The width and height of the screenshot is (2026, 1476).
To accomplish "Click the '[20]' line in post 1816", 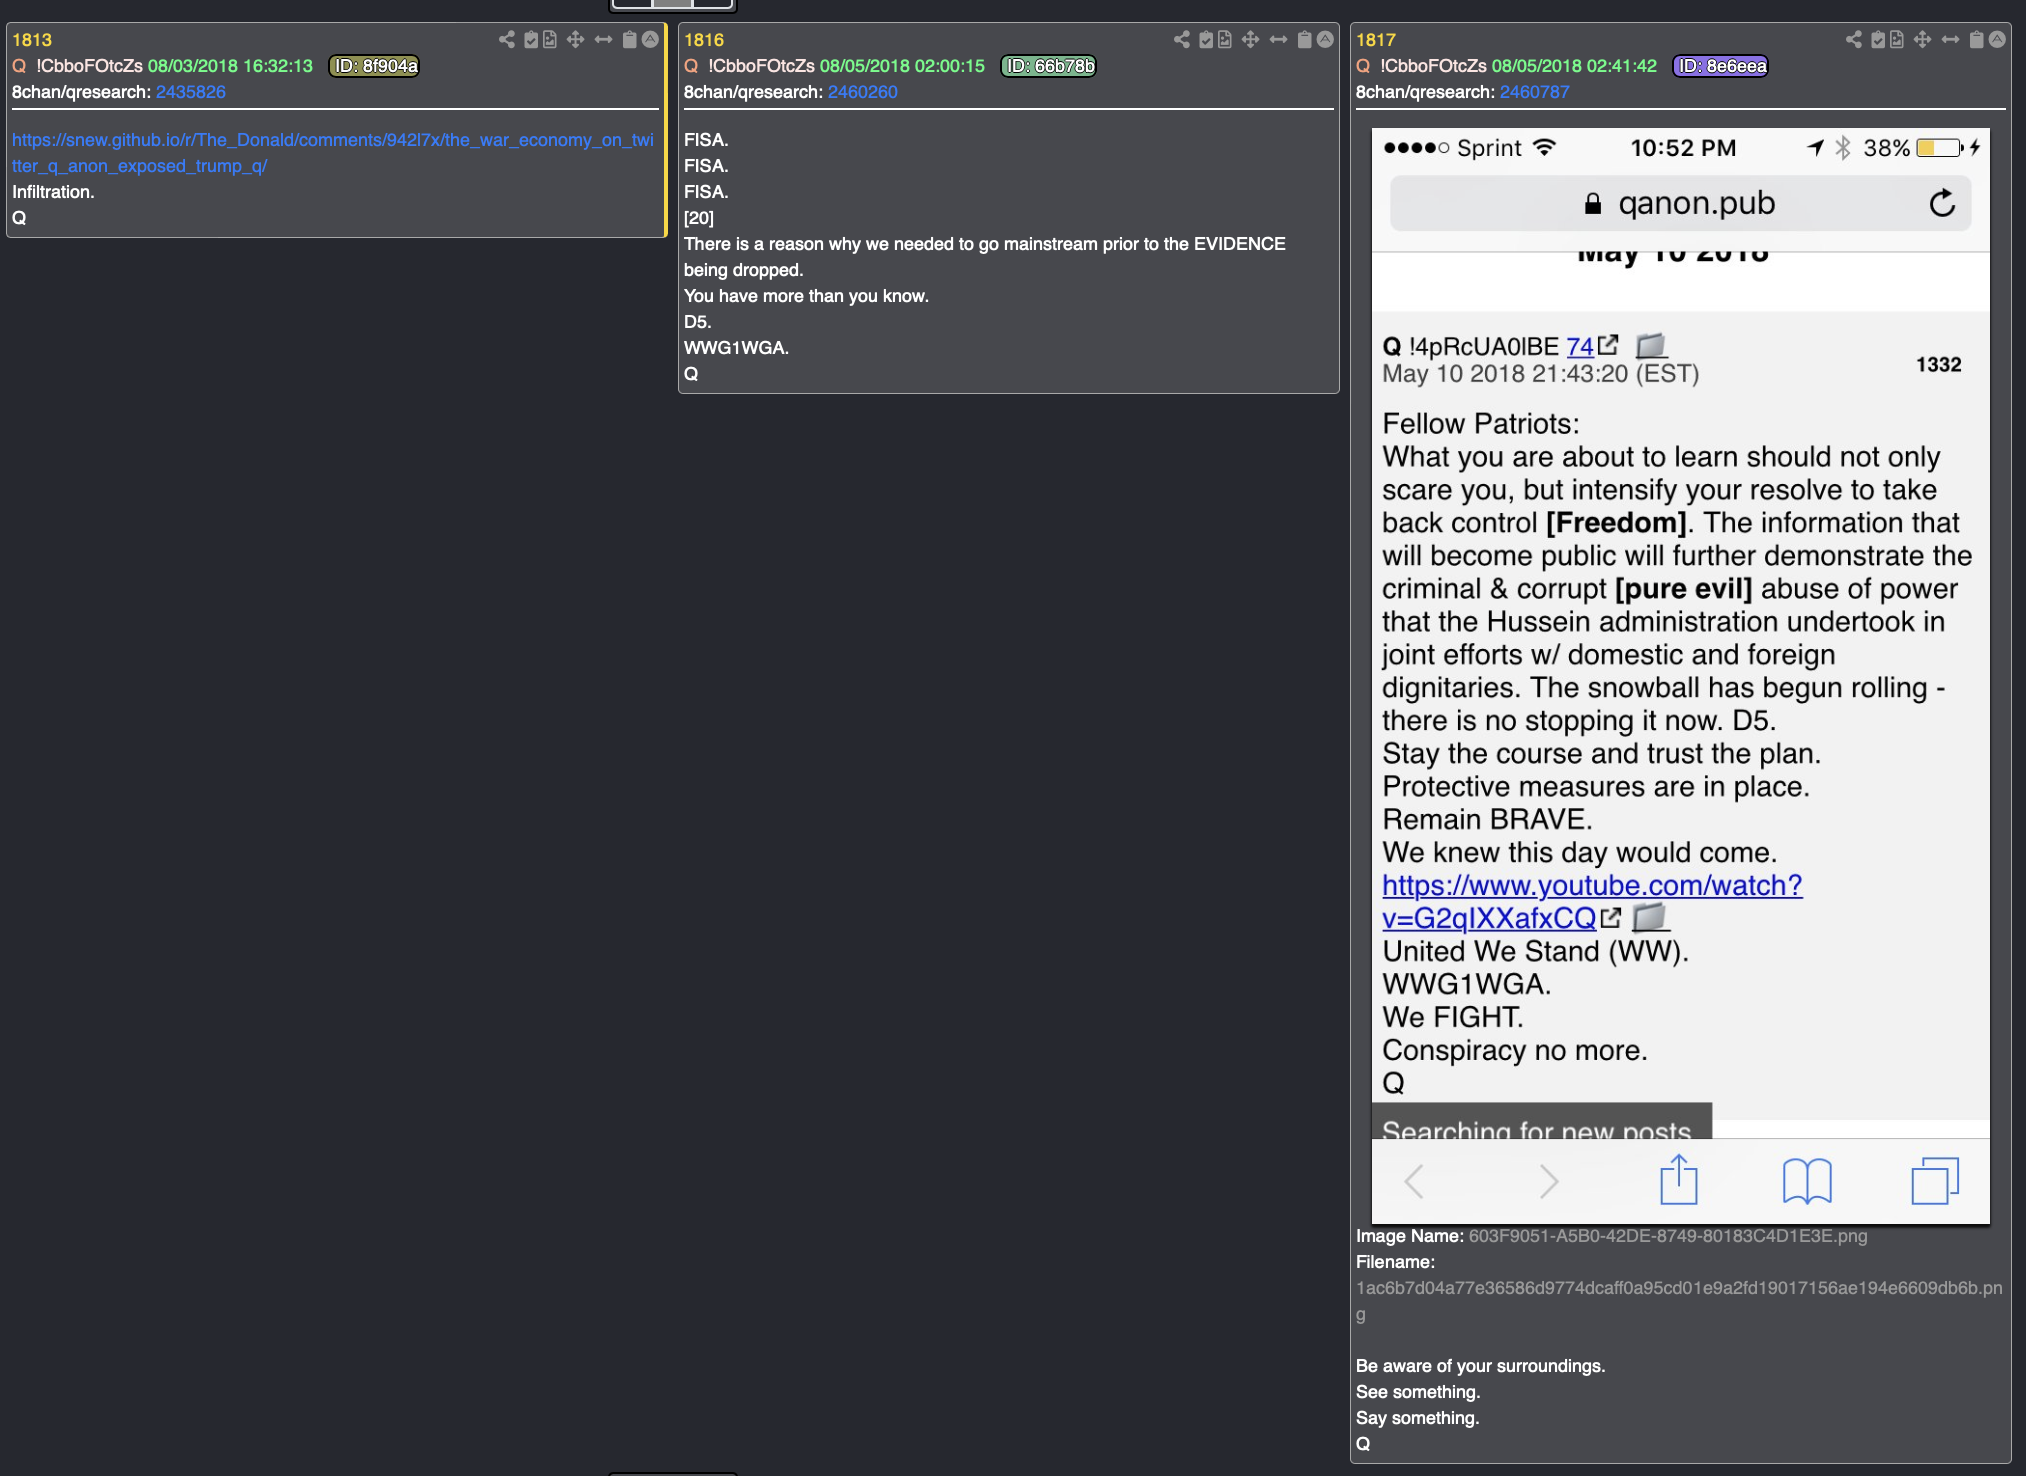I will tap(699, 218).
